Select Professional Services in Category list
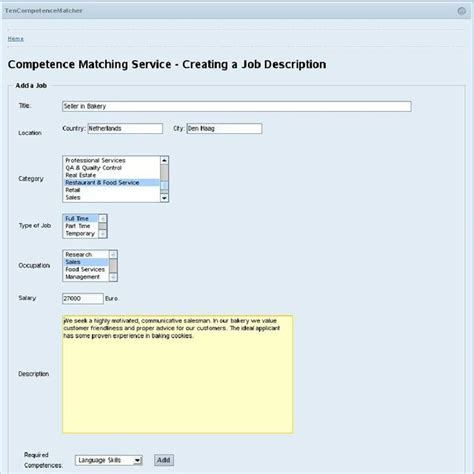The width and height of the screenshot is (474, 474). tap(111, 160)
